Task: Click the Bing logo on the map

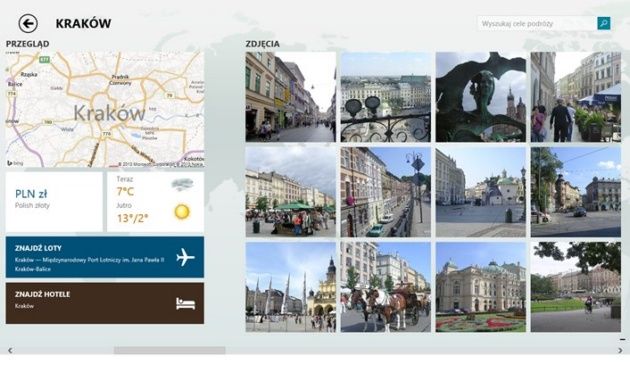Action: (x=15, y=163)
